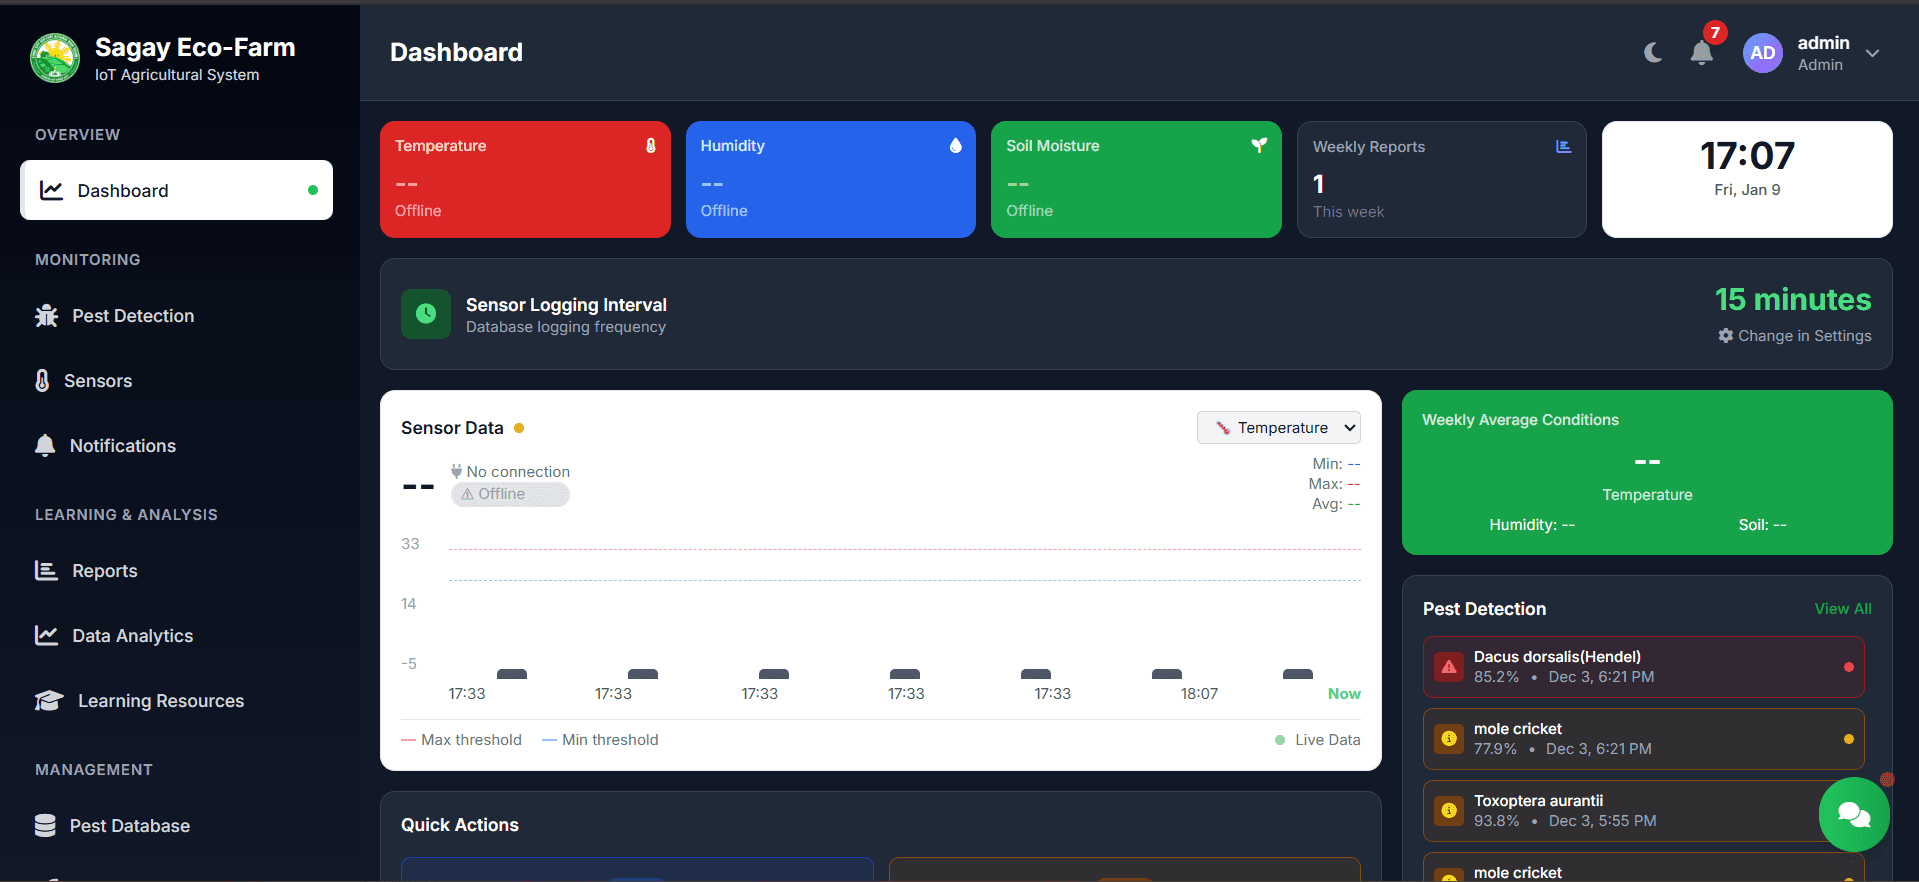Click the View All pest detections link
The height and width of the screenshot is (882, 1919).
(x=1843, y=608)
